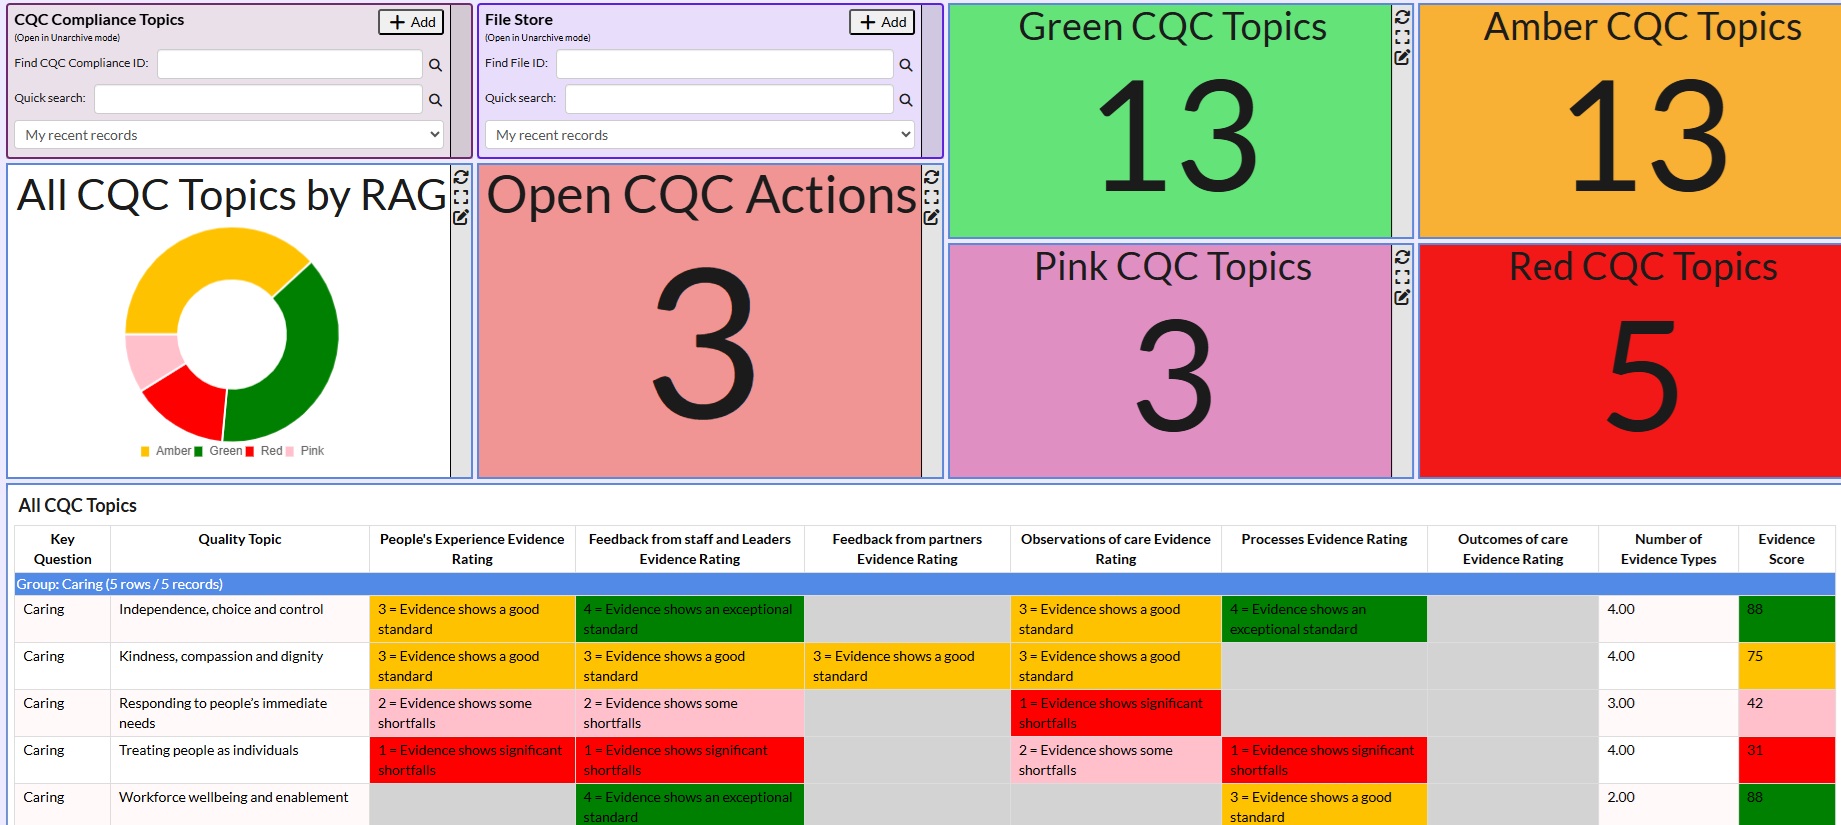Add a new File Store record
This screenshot has width=1841, height=825.
pos(882,22)
